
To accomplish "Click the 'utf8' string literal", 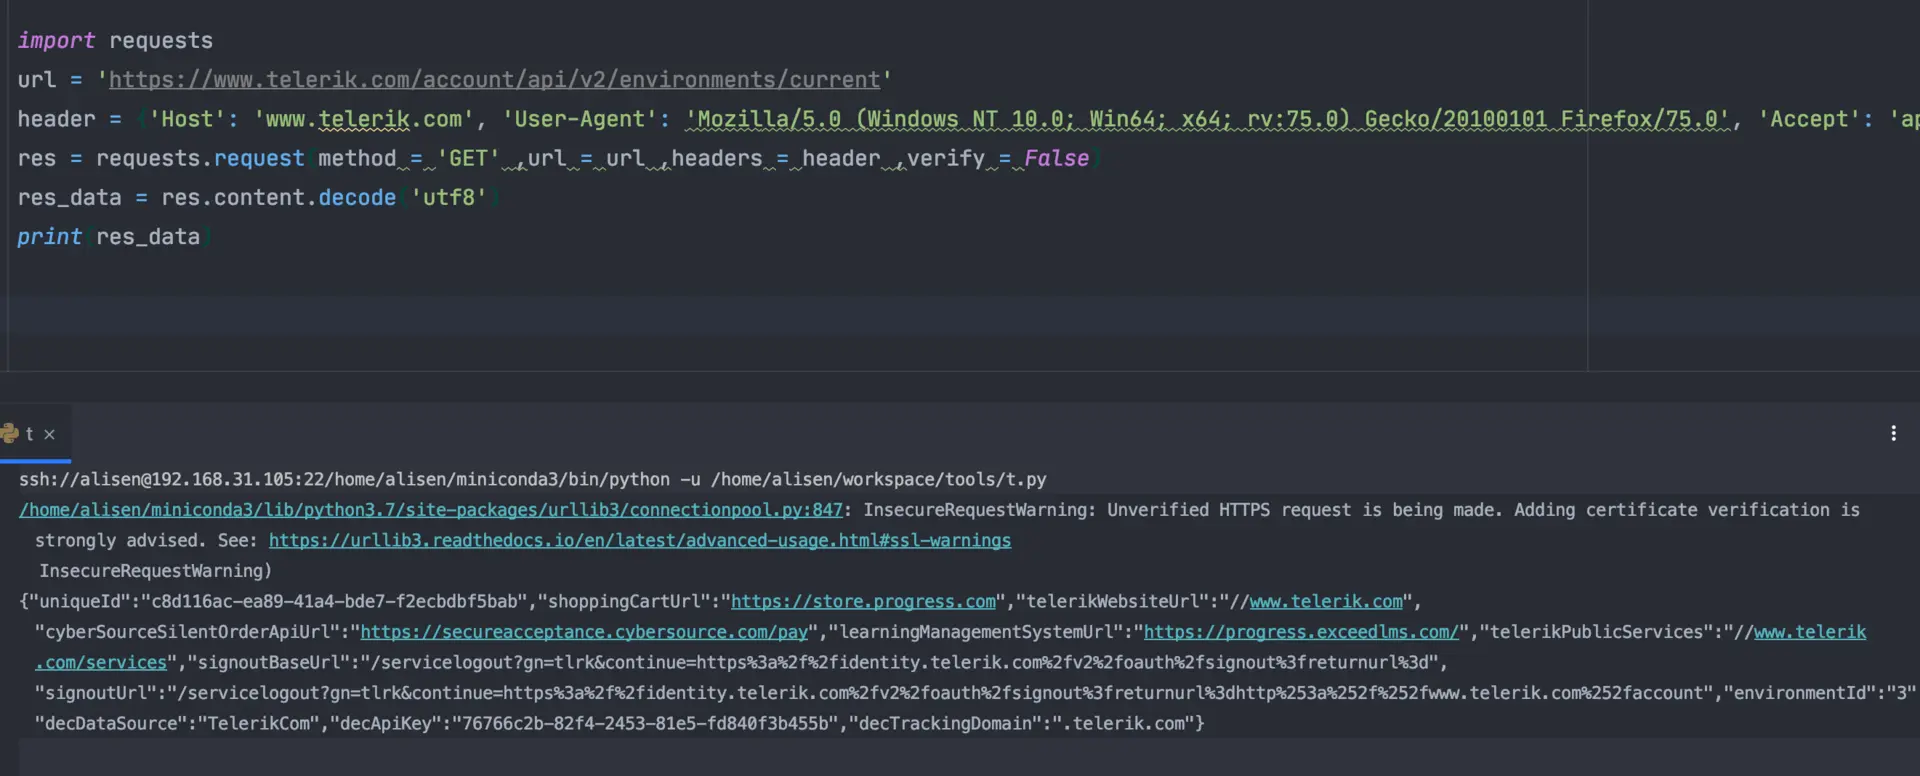I will (x=449, y=197).
